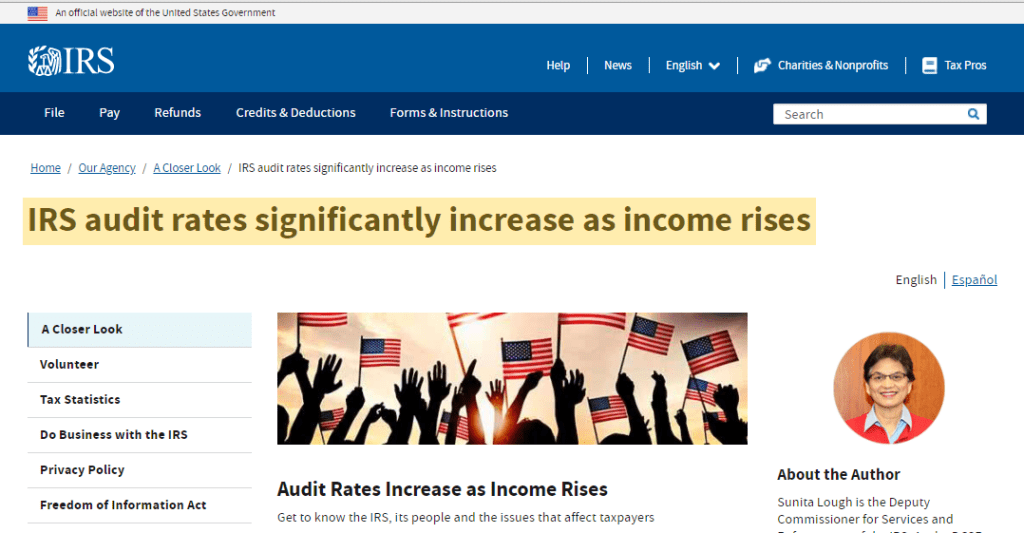Open the Refunds menu
This screenshot has width=1024, height=533.
coord(178,112)
